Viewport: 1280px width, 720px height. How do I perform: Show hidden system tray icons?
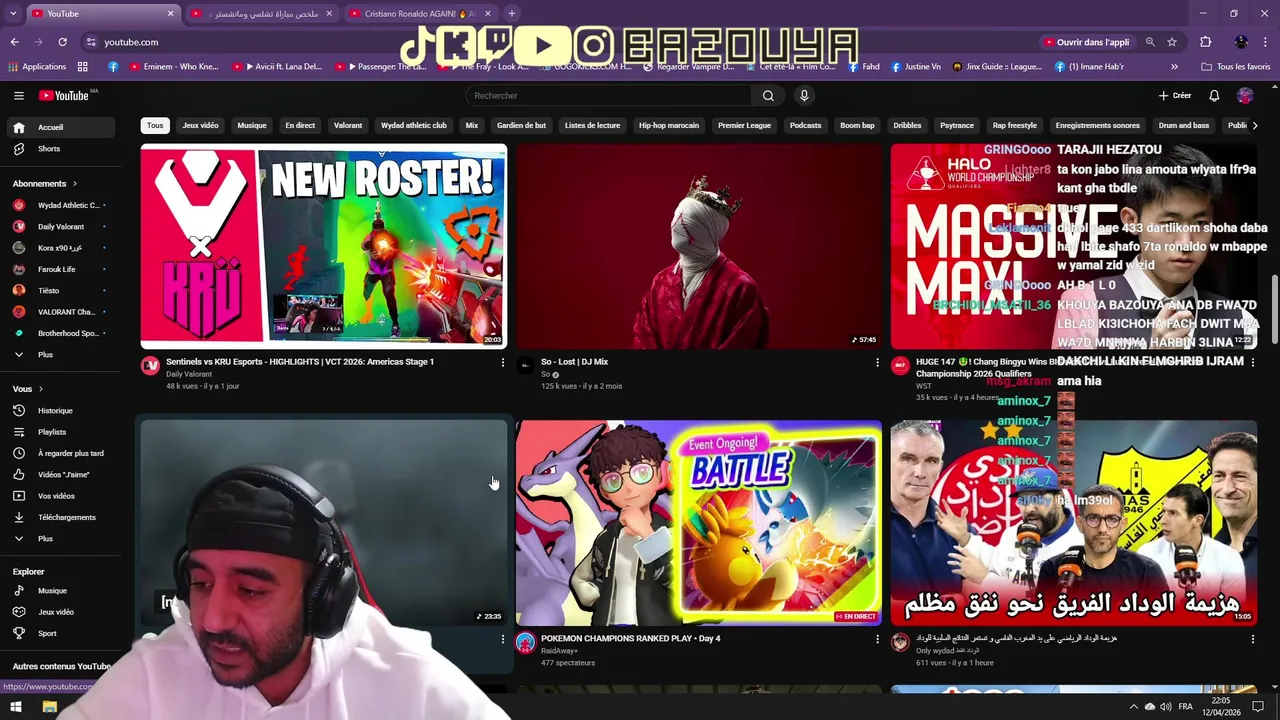(1134, 707)
